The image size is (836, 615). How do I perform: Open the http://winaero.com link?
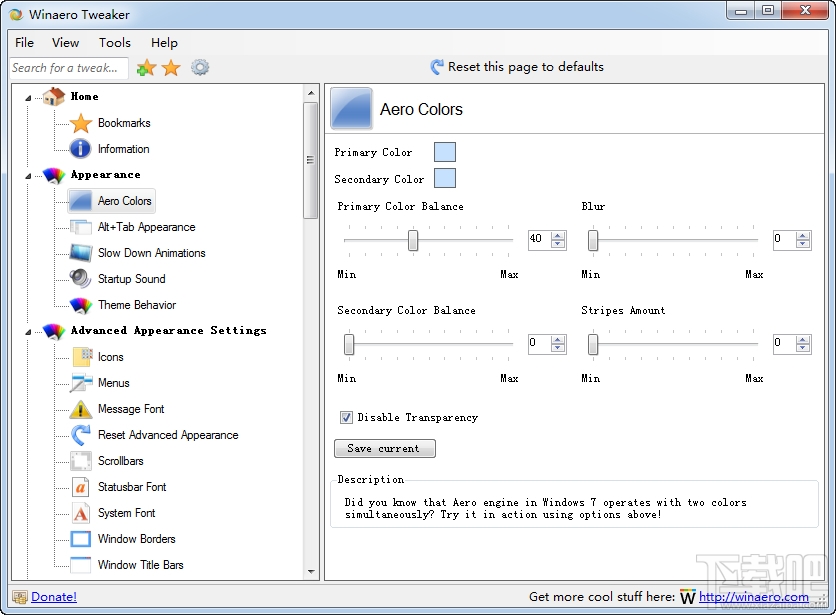coord(754,597)
